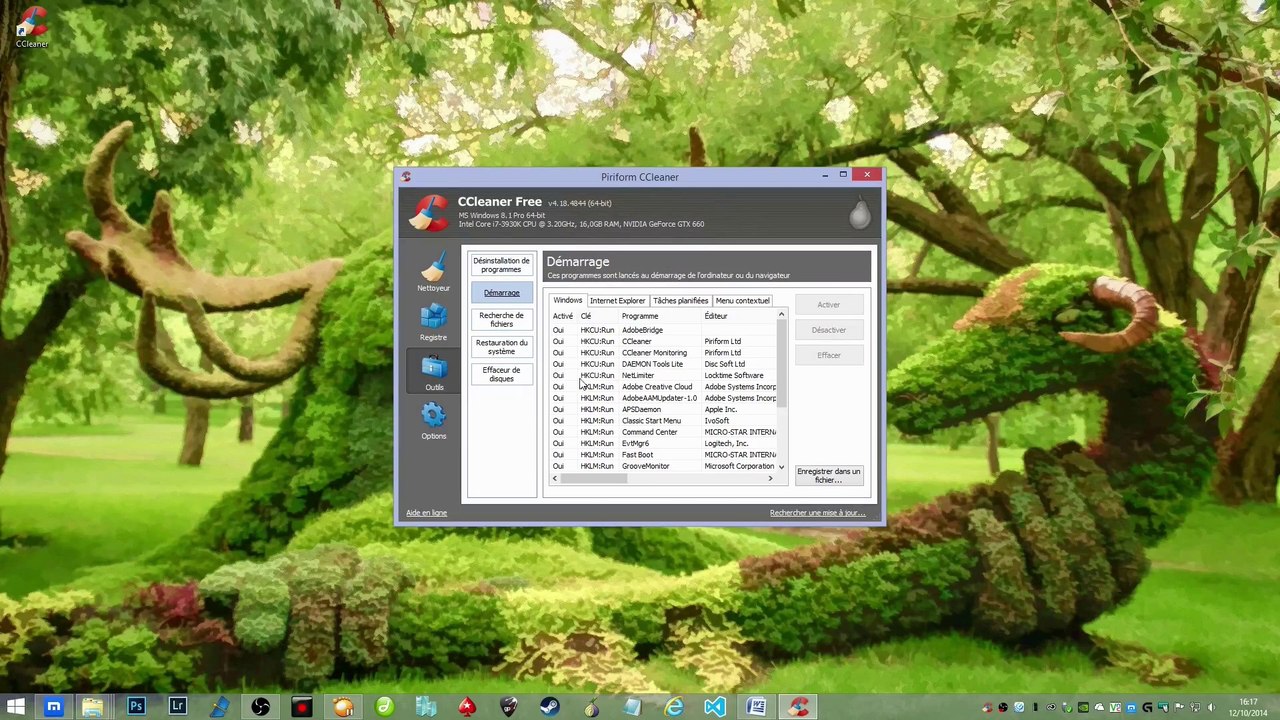Open the Menu contextuel tab

742,301
